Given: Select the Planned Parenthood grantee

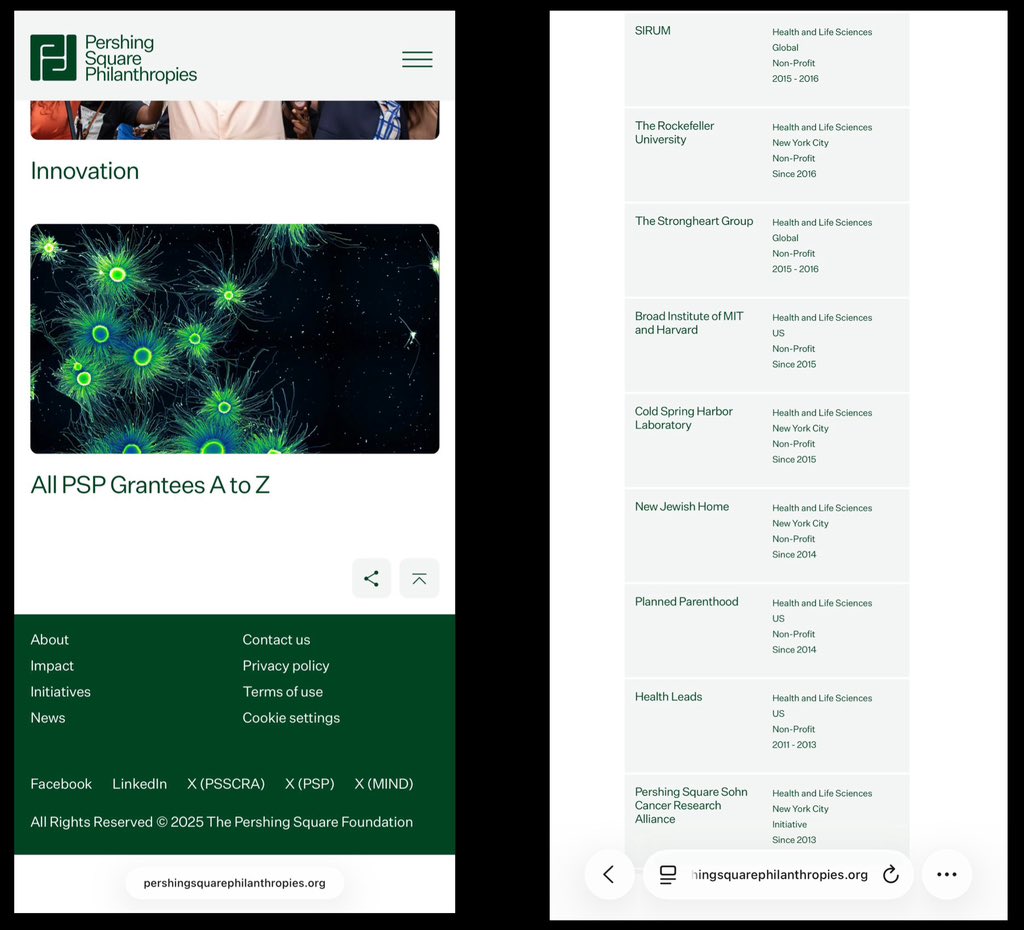Looking at the screenshot, I should coord(686,601).
